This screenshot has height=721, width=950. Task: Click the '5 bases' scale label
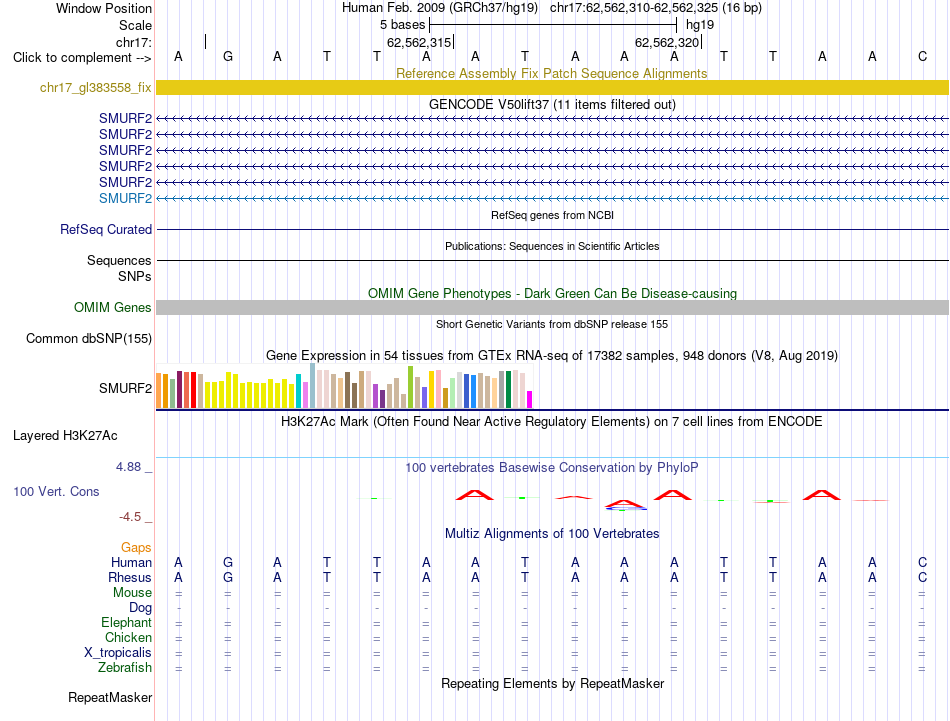point(402,25)
